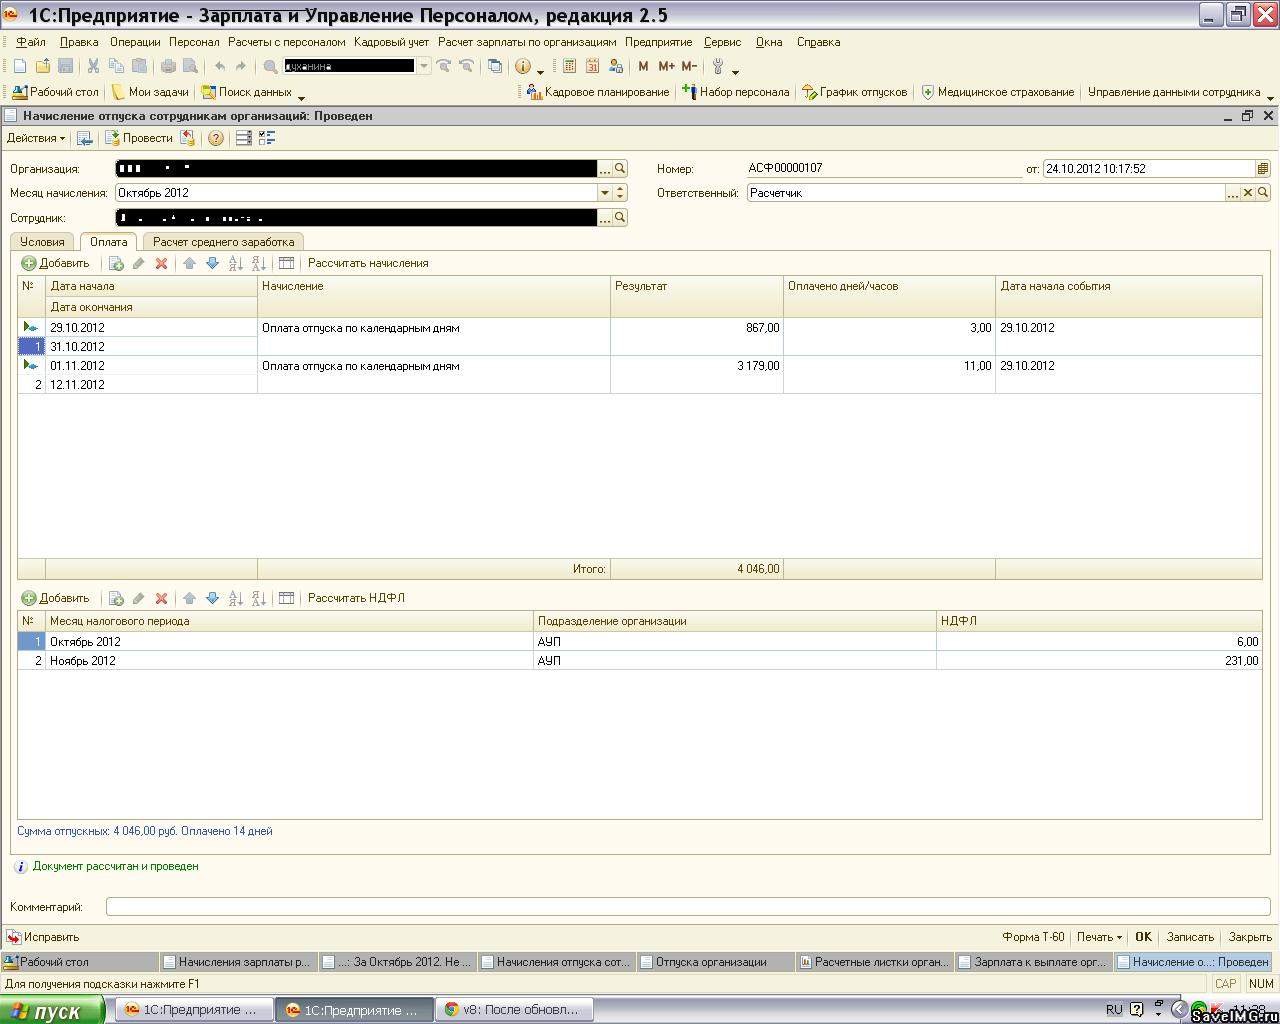Open the Кадровый учет menu
Screen dimensions: 1280x1024
pos(391,42)
